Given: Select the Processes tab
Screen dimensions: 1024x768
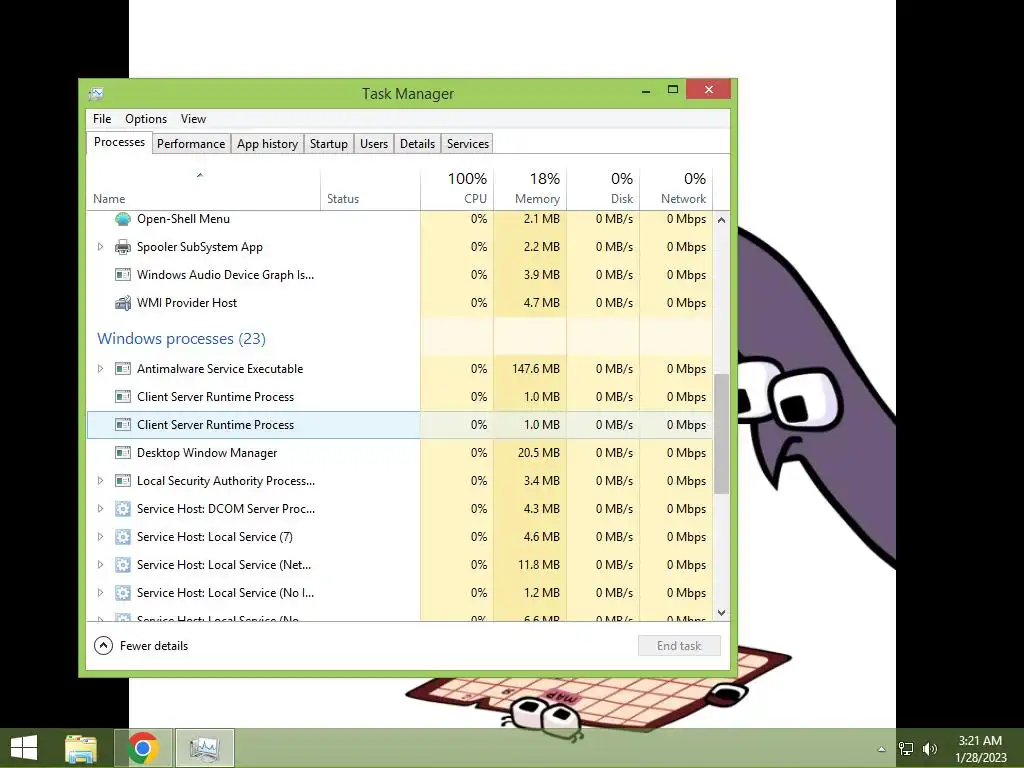Looking at the screenshot, I should (x=120, y=142).
